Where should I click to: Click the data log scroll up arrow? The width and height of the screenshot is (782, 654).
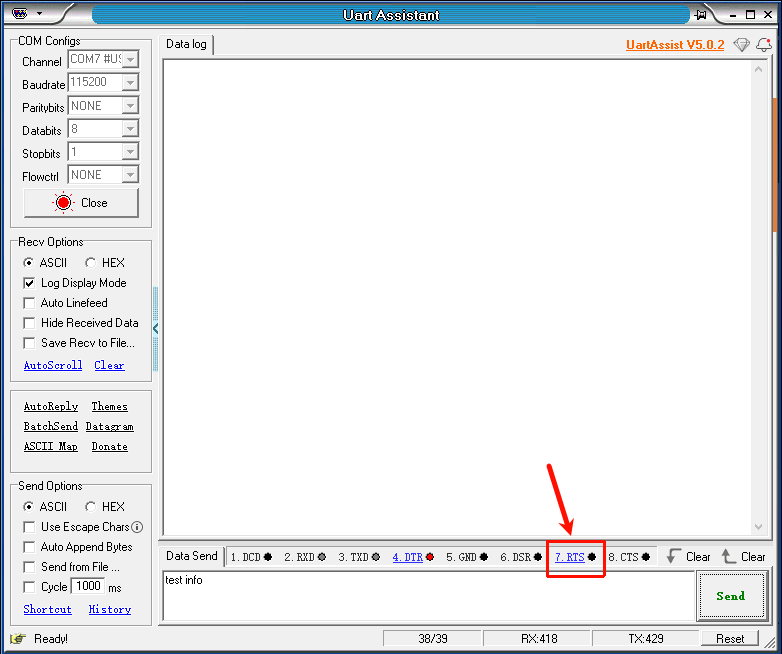tap(759, 69)
